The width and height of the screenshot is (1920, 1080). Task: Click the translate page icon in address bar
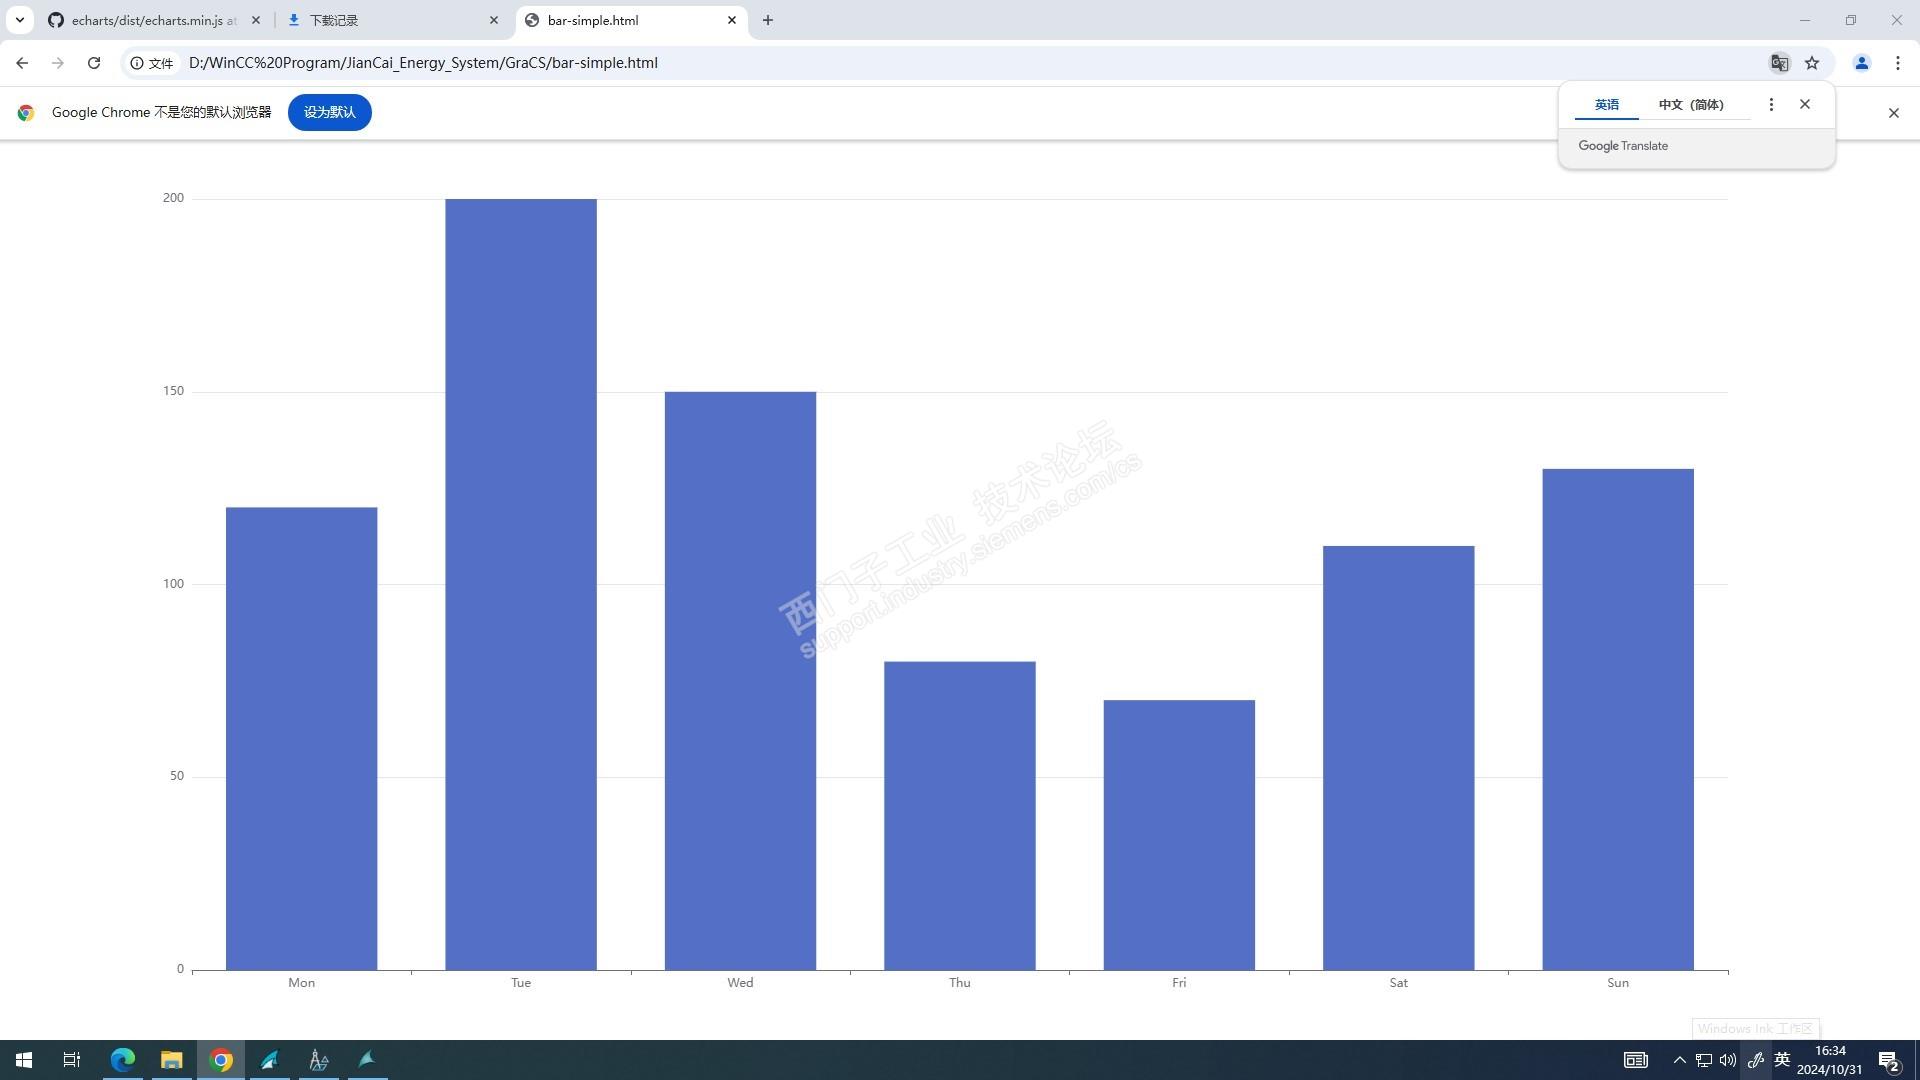tap(1779, 63)
